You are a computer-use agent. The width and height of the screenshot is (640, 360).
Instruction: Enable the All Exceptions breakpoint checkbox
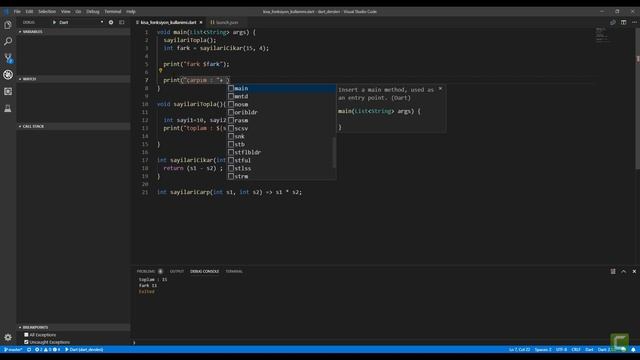tap(26, 335)
